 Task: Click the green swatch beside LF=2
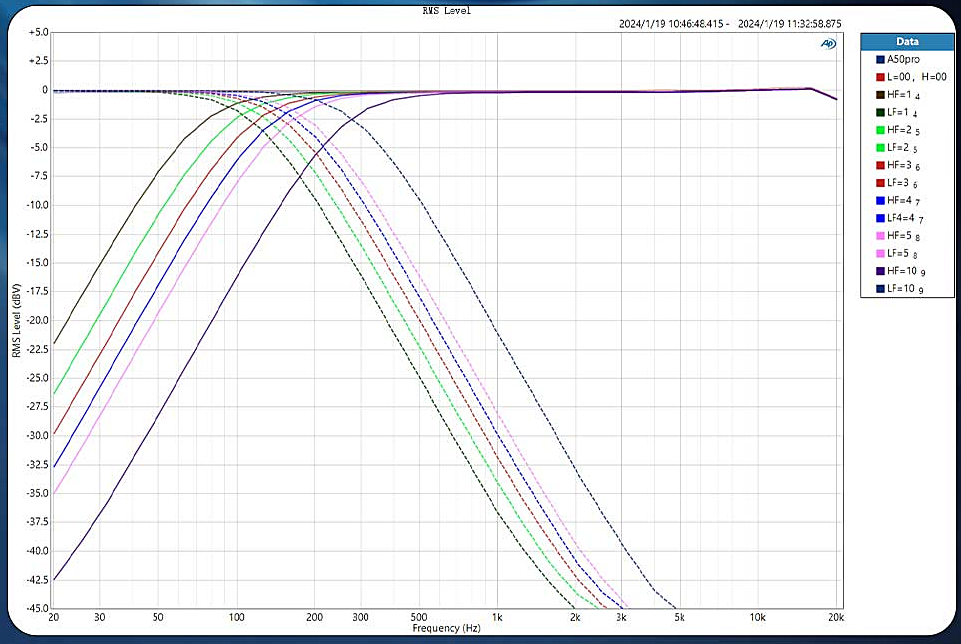[880, 148]
